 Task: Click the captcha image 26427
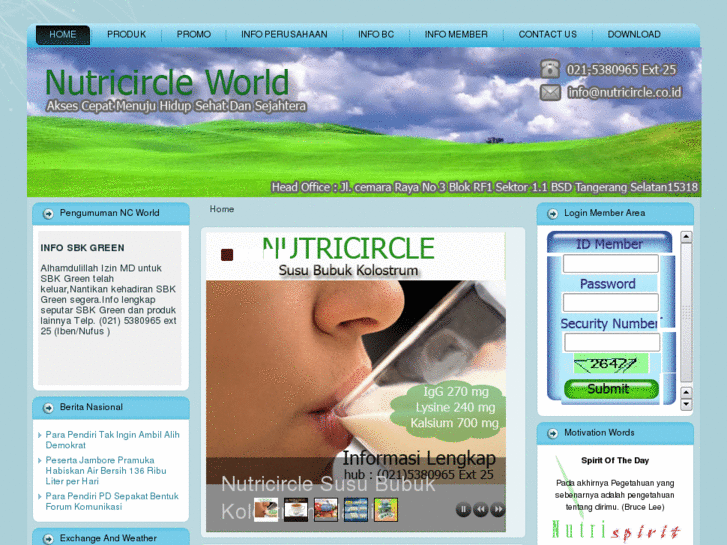coord(611,364)
